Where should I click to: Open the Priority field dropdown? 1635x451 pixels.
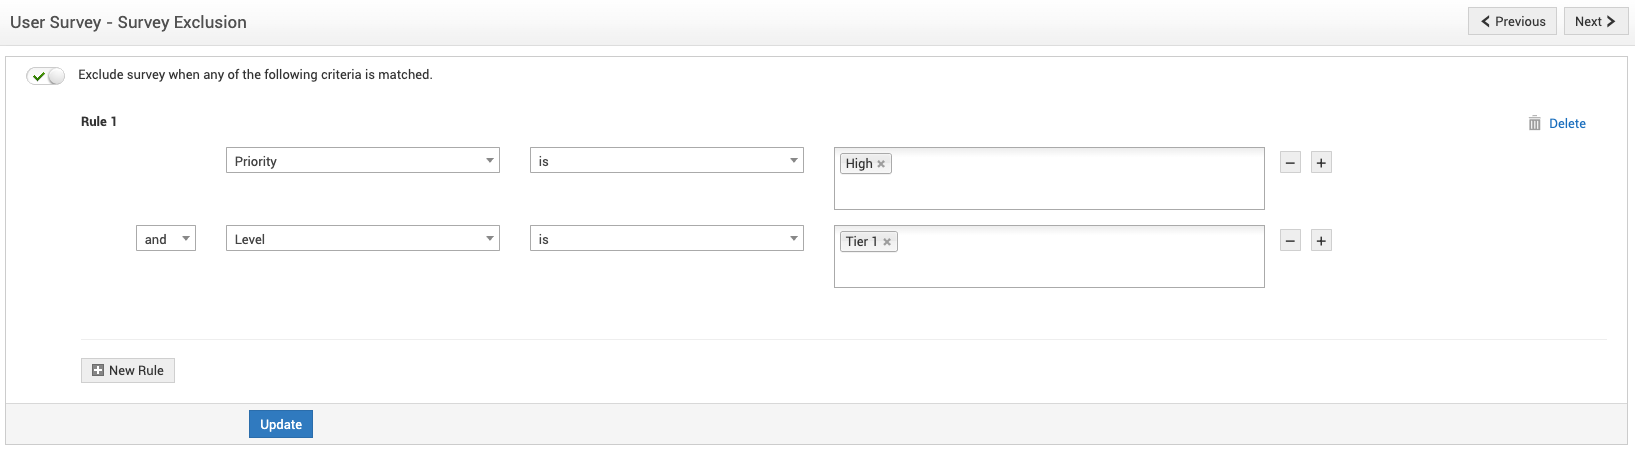(362, 161)
